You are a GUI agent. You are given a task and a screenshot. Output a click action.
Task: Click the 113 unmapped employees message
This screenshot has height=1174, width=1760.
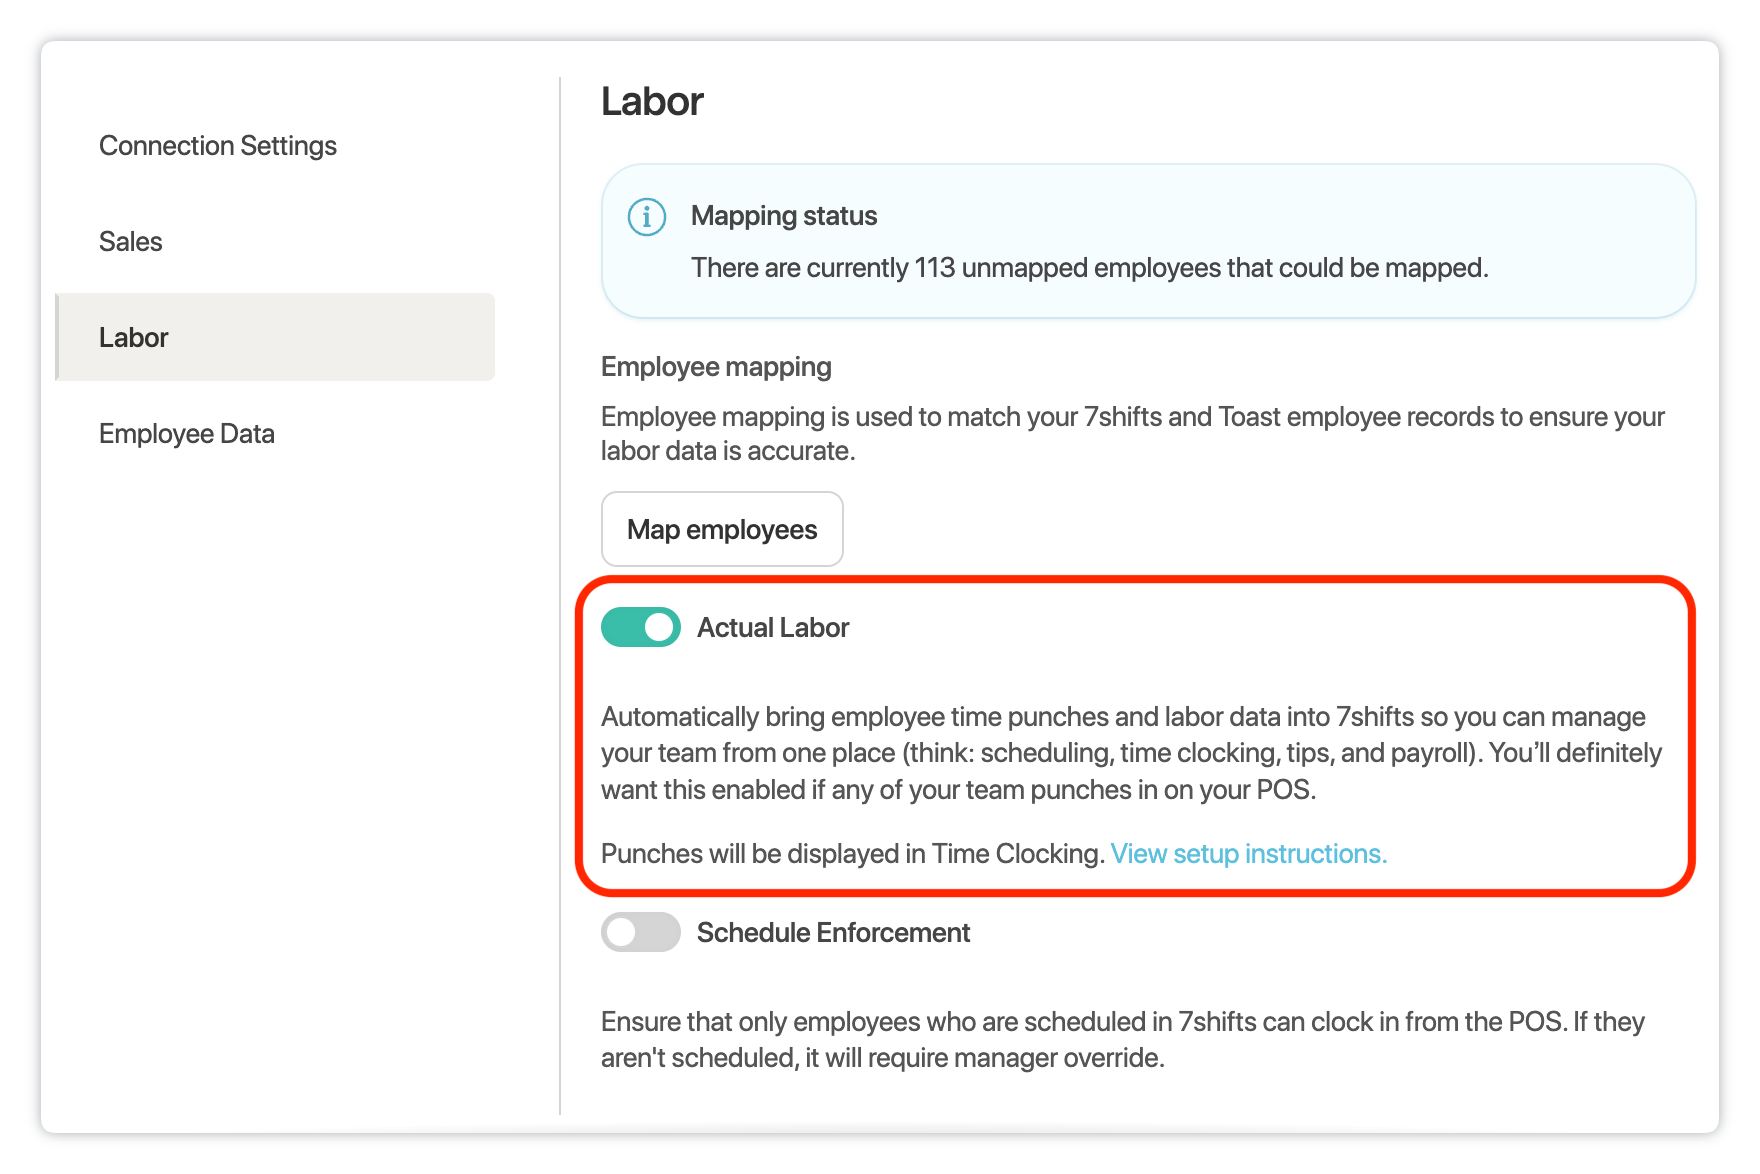pyautogui.click(x=1089, y=268)
